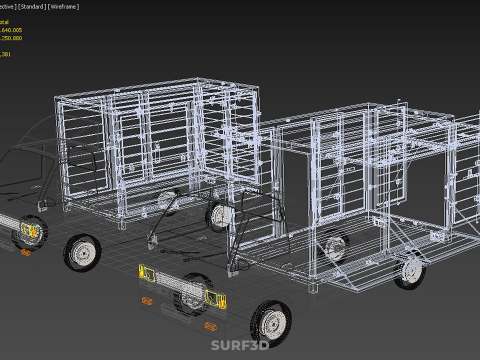Click the yellow statistic ending in 640.005
The height and width of the screenshot is (360, 480).
(x=11, y=30)
